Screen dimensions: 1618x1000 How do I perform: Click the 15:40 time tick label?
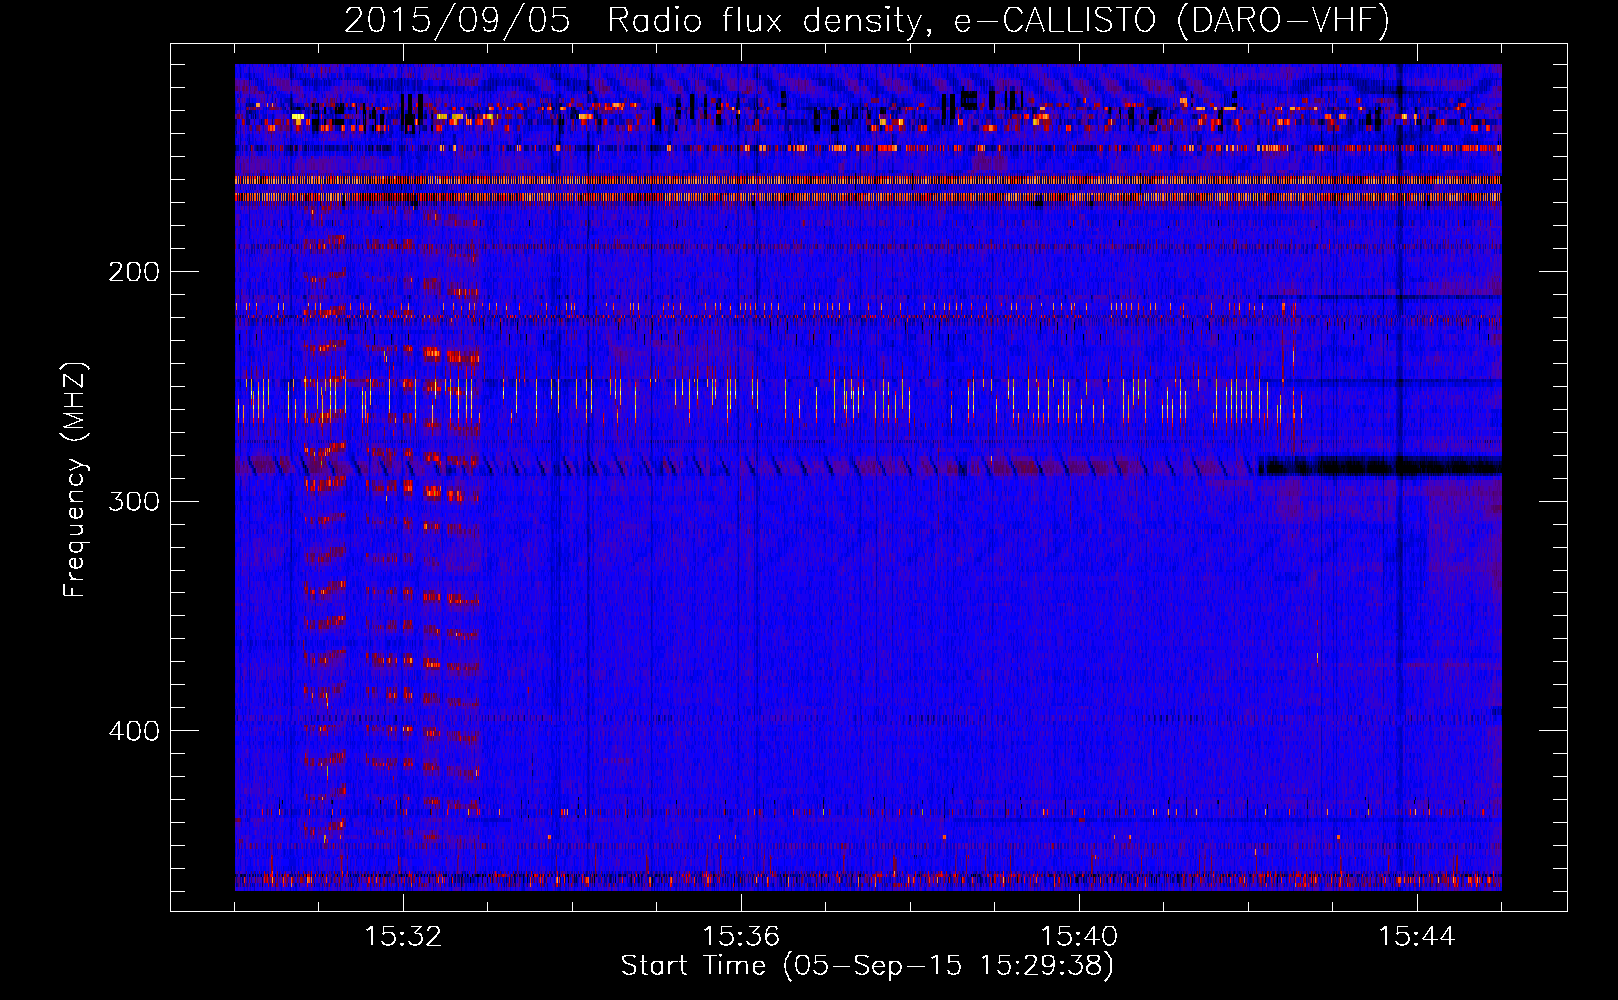point(1079,937)
